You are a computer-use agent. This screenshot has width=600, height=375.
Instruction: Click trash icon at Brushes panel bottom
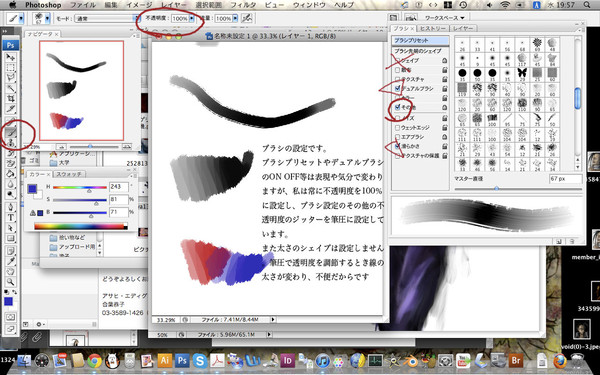point(572,241)
